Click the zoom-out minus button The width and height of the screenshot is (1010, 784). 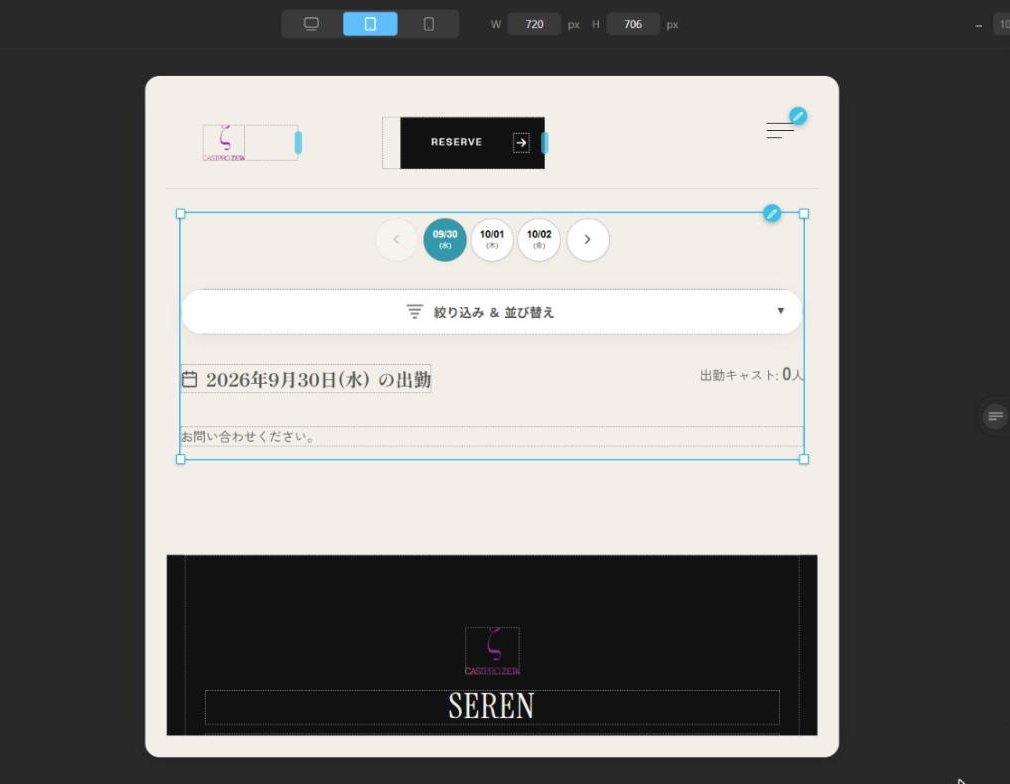click(978, 25)
